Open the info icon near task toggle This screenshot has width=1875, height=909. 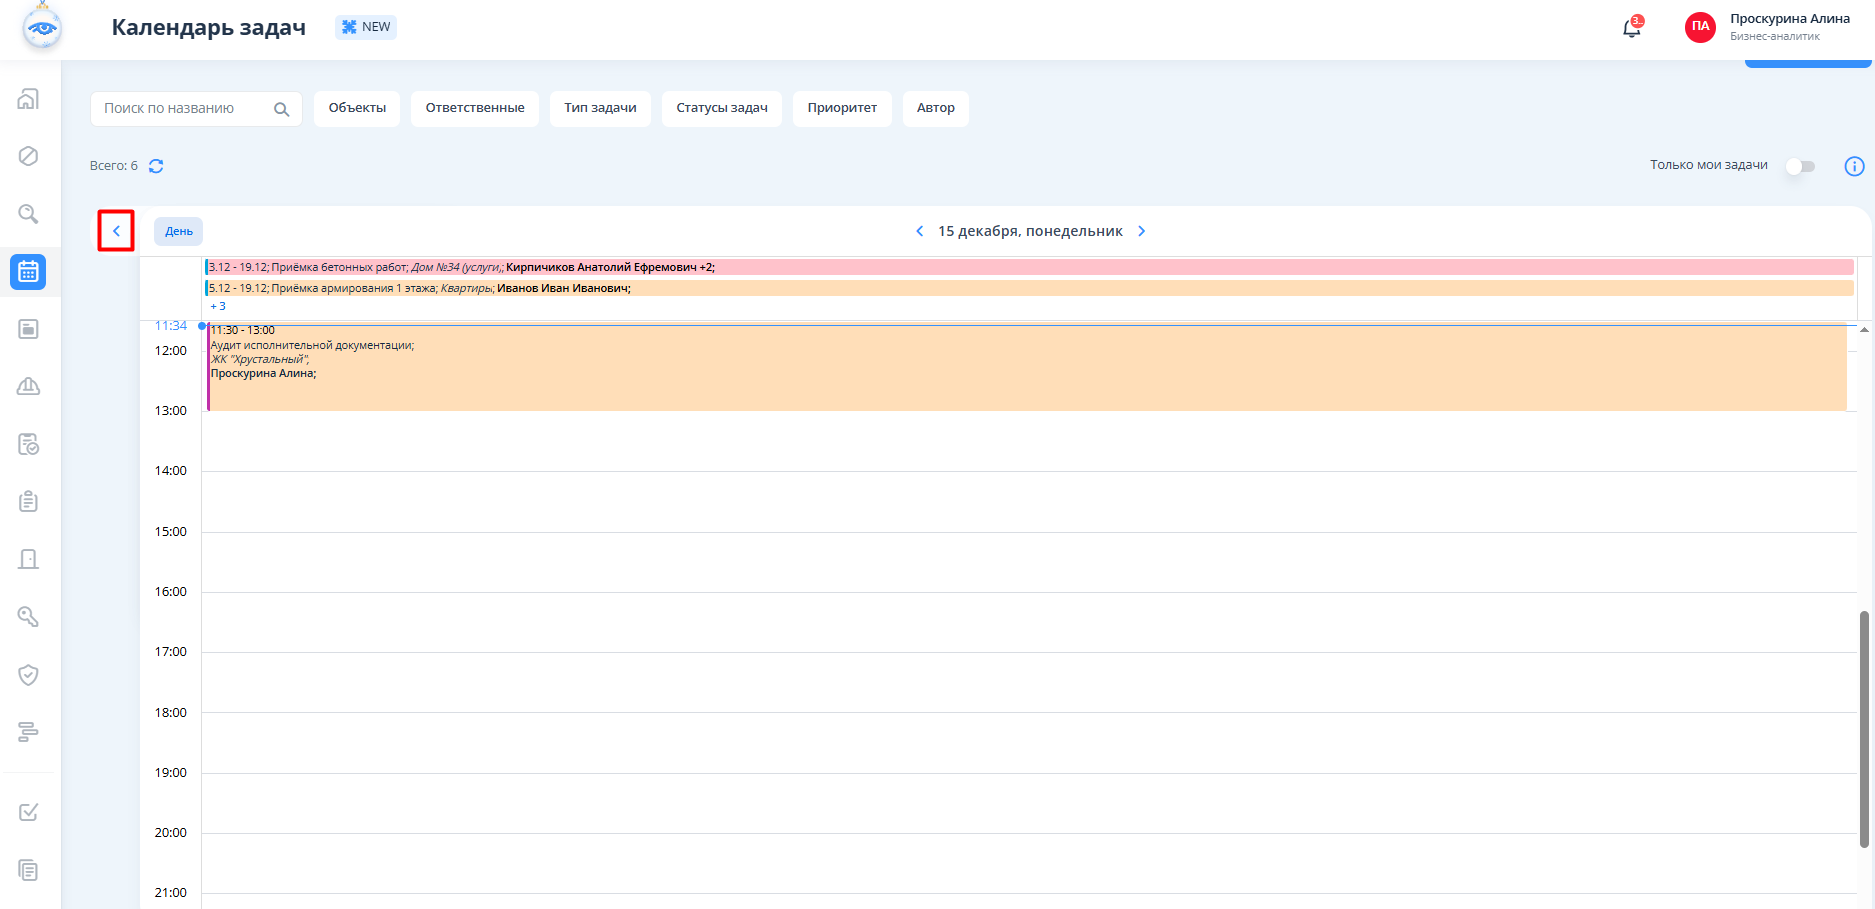point(1854,166)
